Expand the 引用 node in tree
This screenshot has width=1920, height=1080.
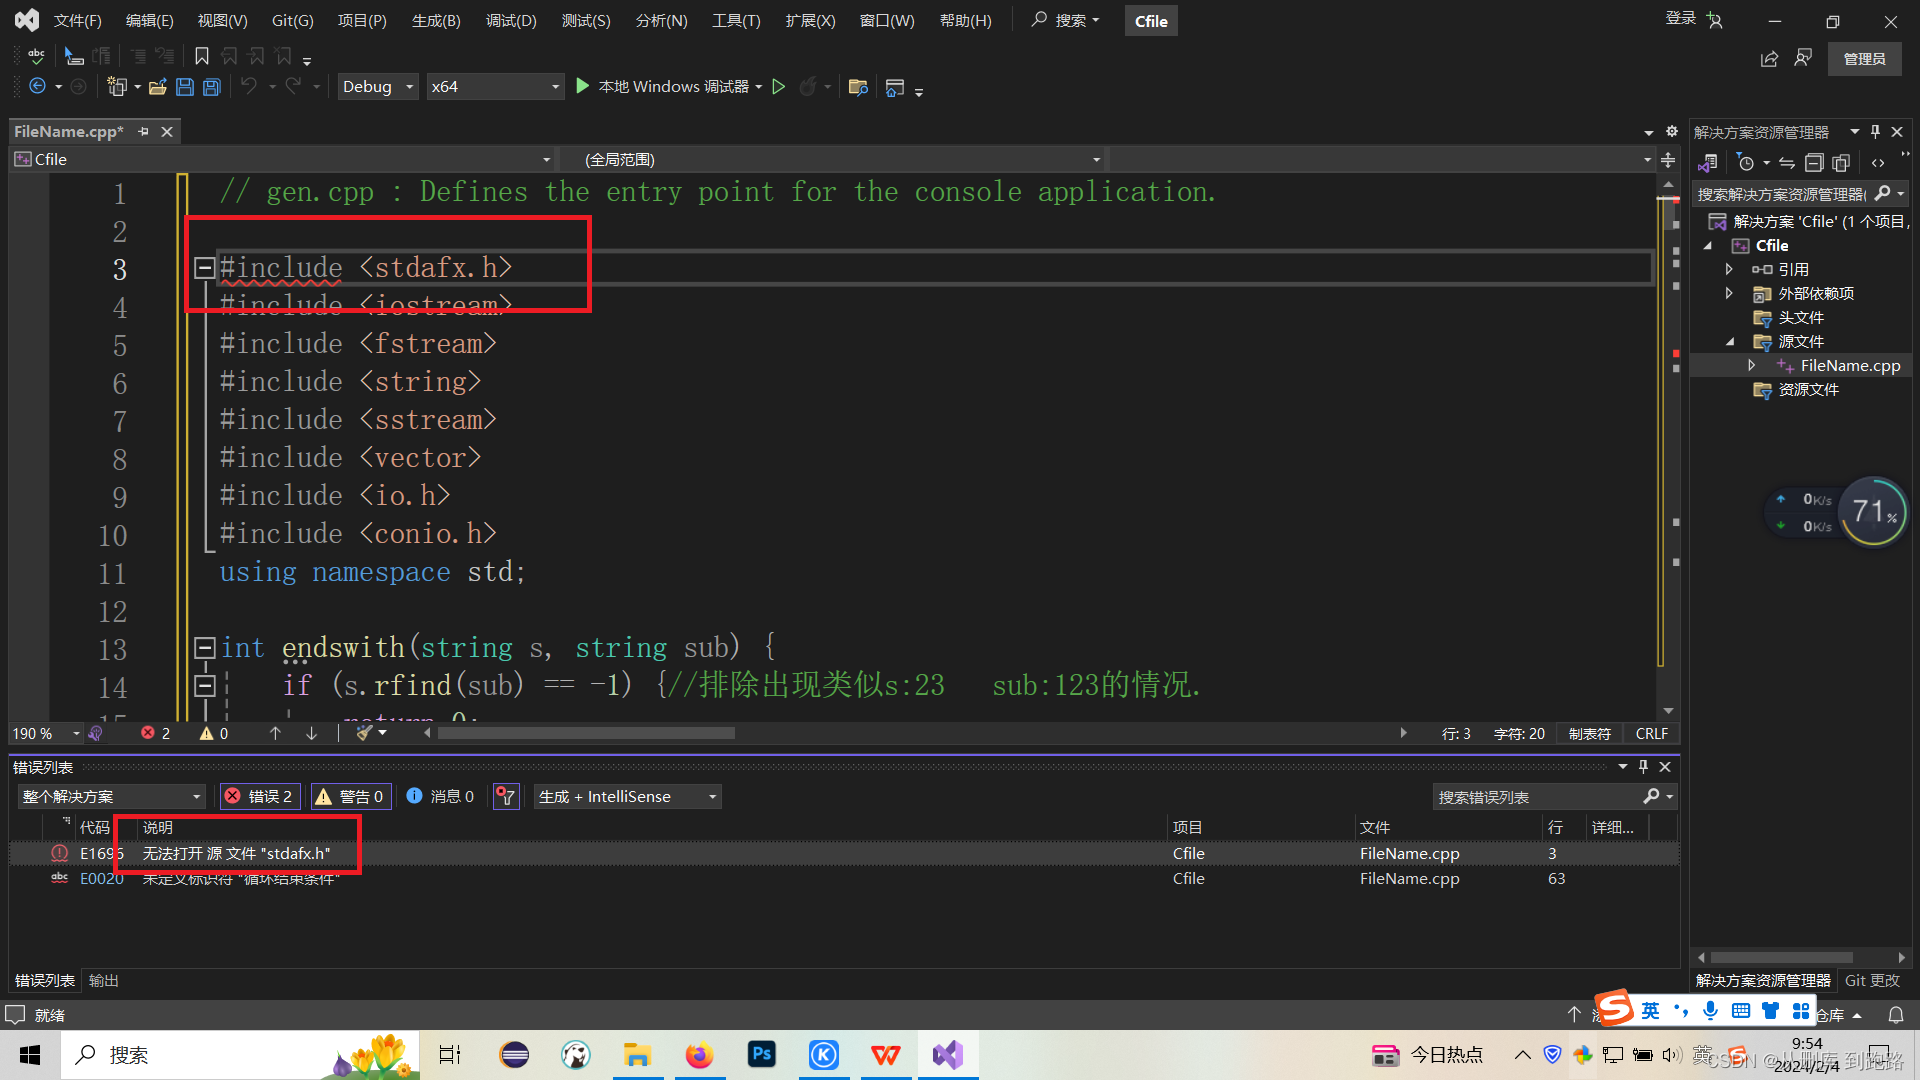[x=1729, y=269]
